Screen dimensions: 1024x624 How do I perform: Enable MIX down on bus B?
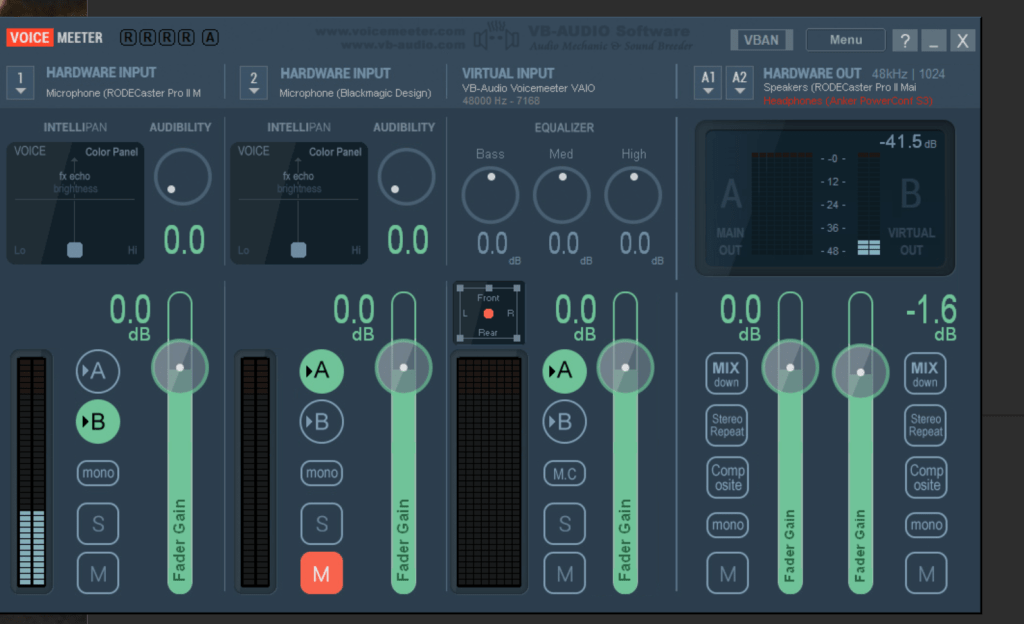click(925, 373)
